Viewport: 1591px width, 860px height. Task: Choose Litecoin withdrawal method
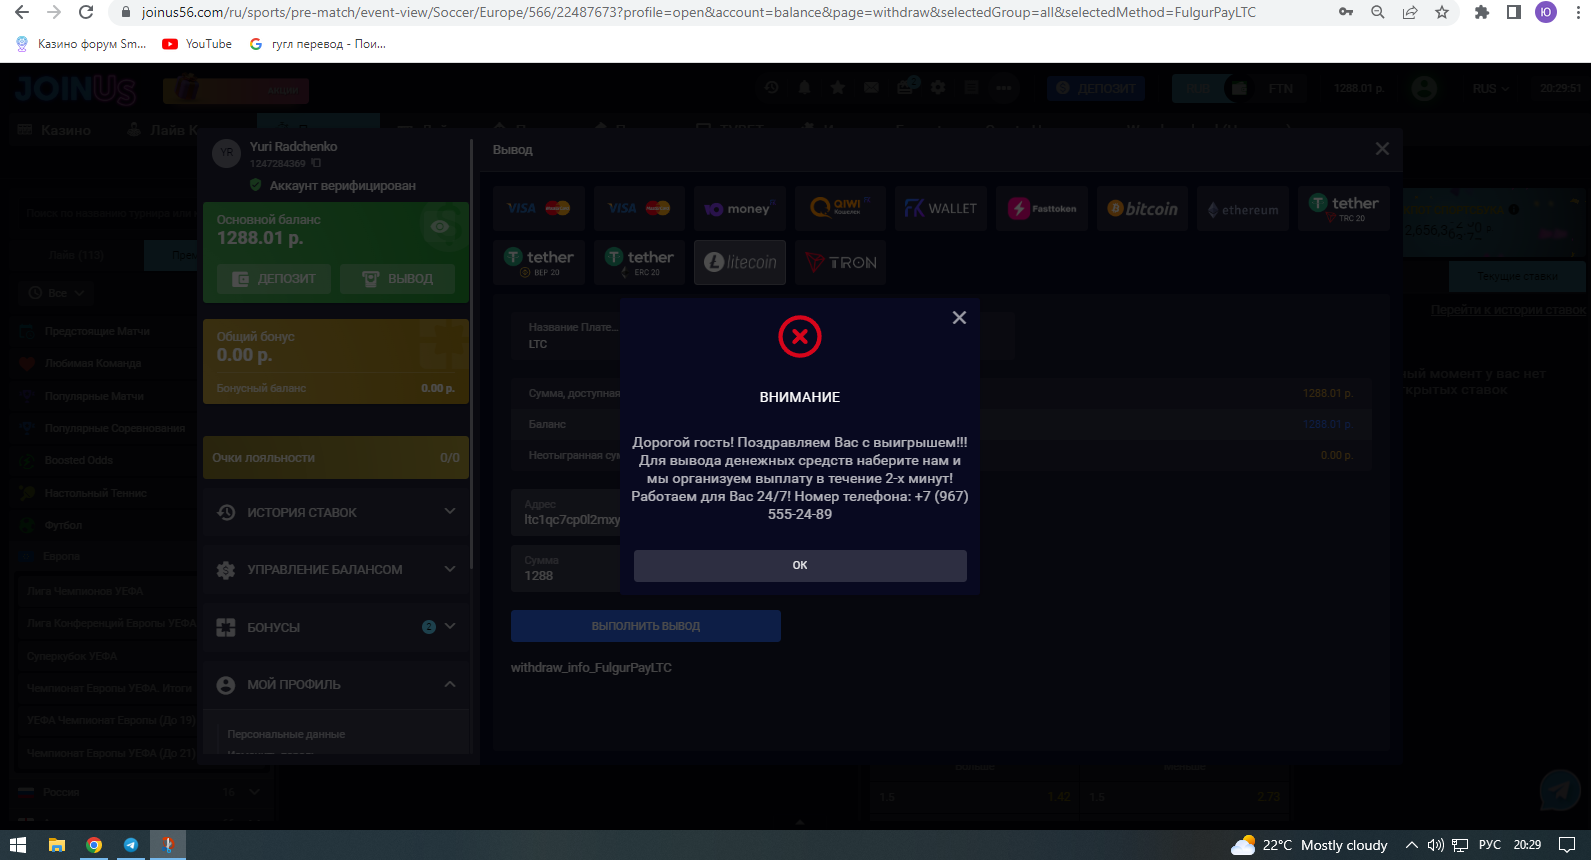click(x=740, y=262)
